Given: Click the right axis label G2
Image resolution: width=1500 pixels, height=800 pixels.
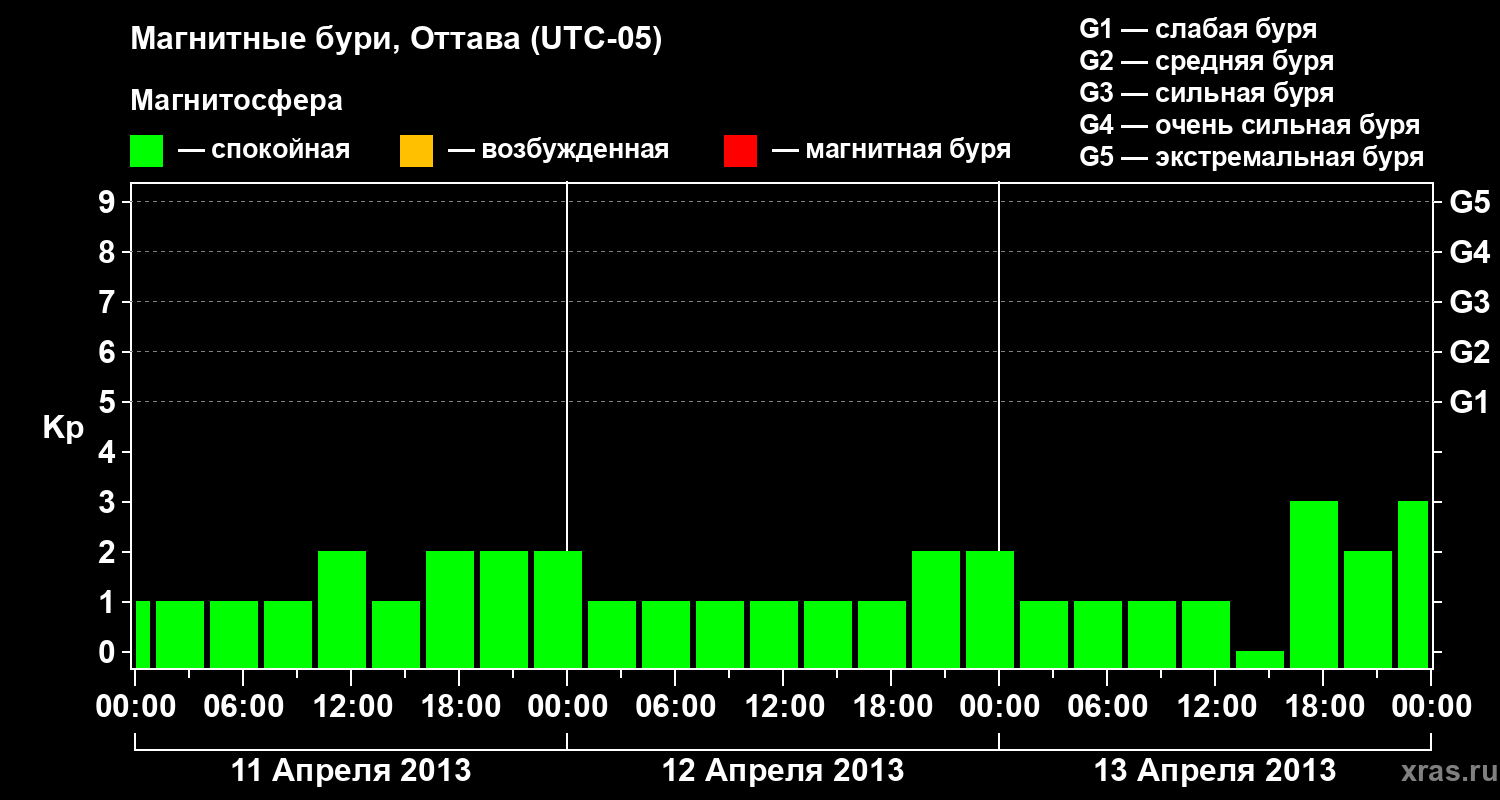Looking at the screenshot, I should pos(1469,353).
